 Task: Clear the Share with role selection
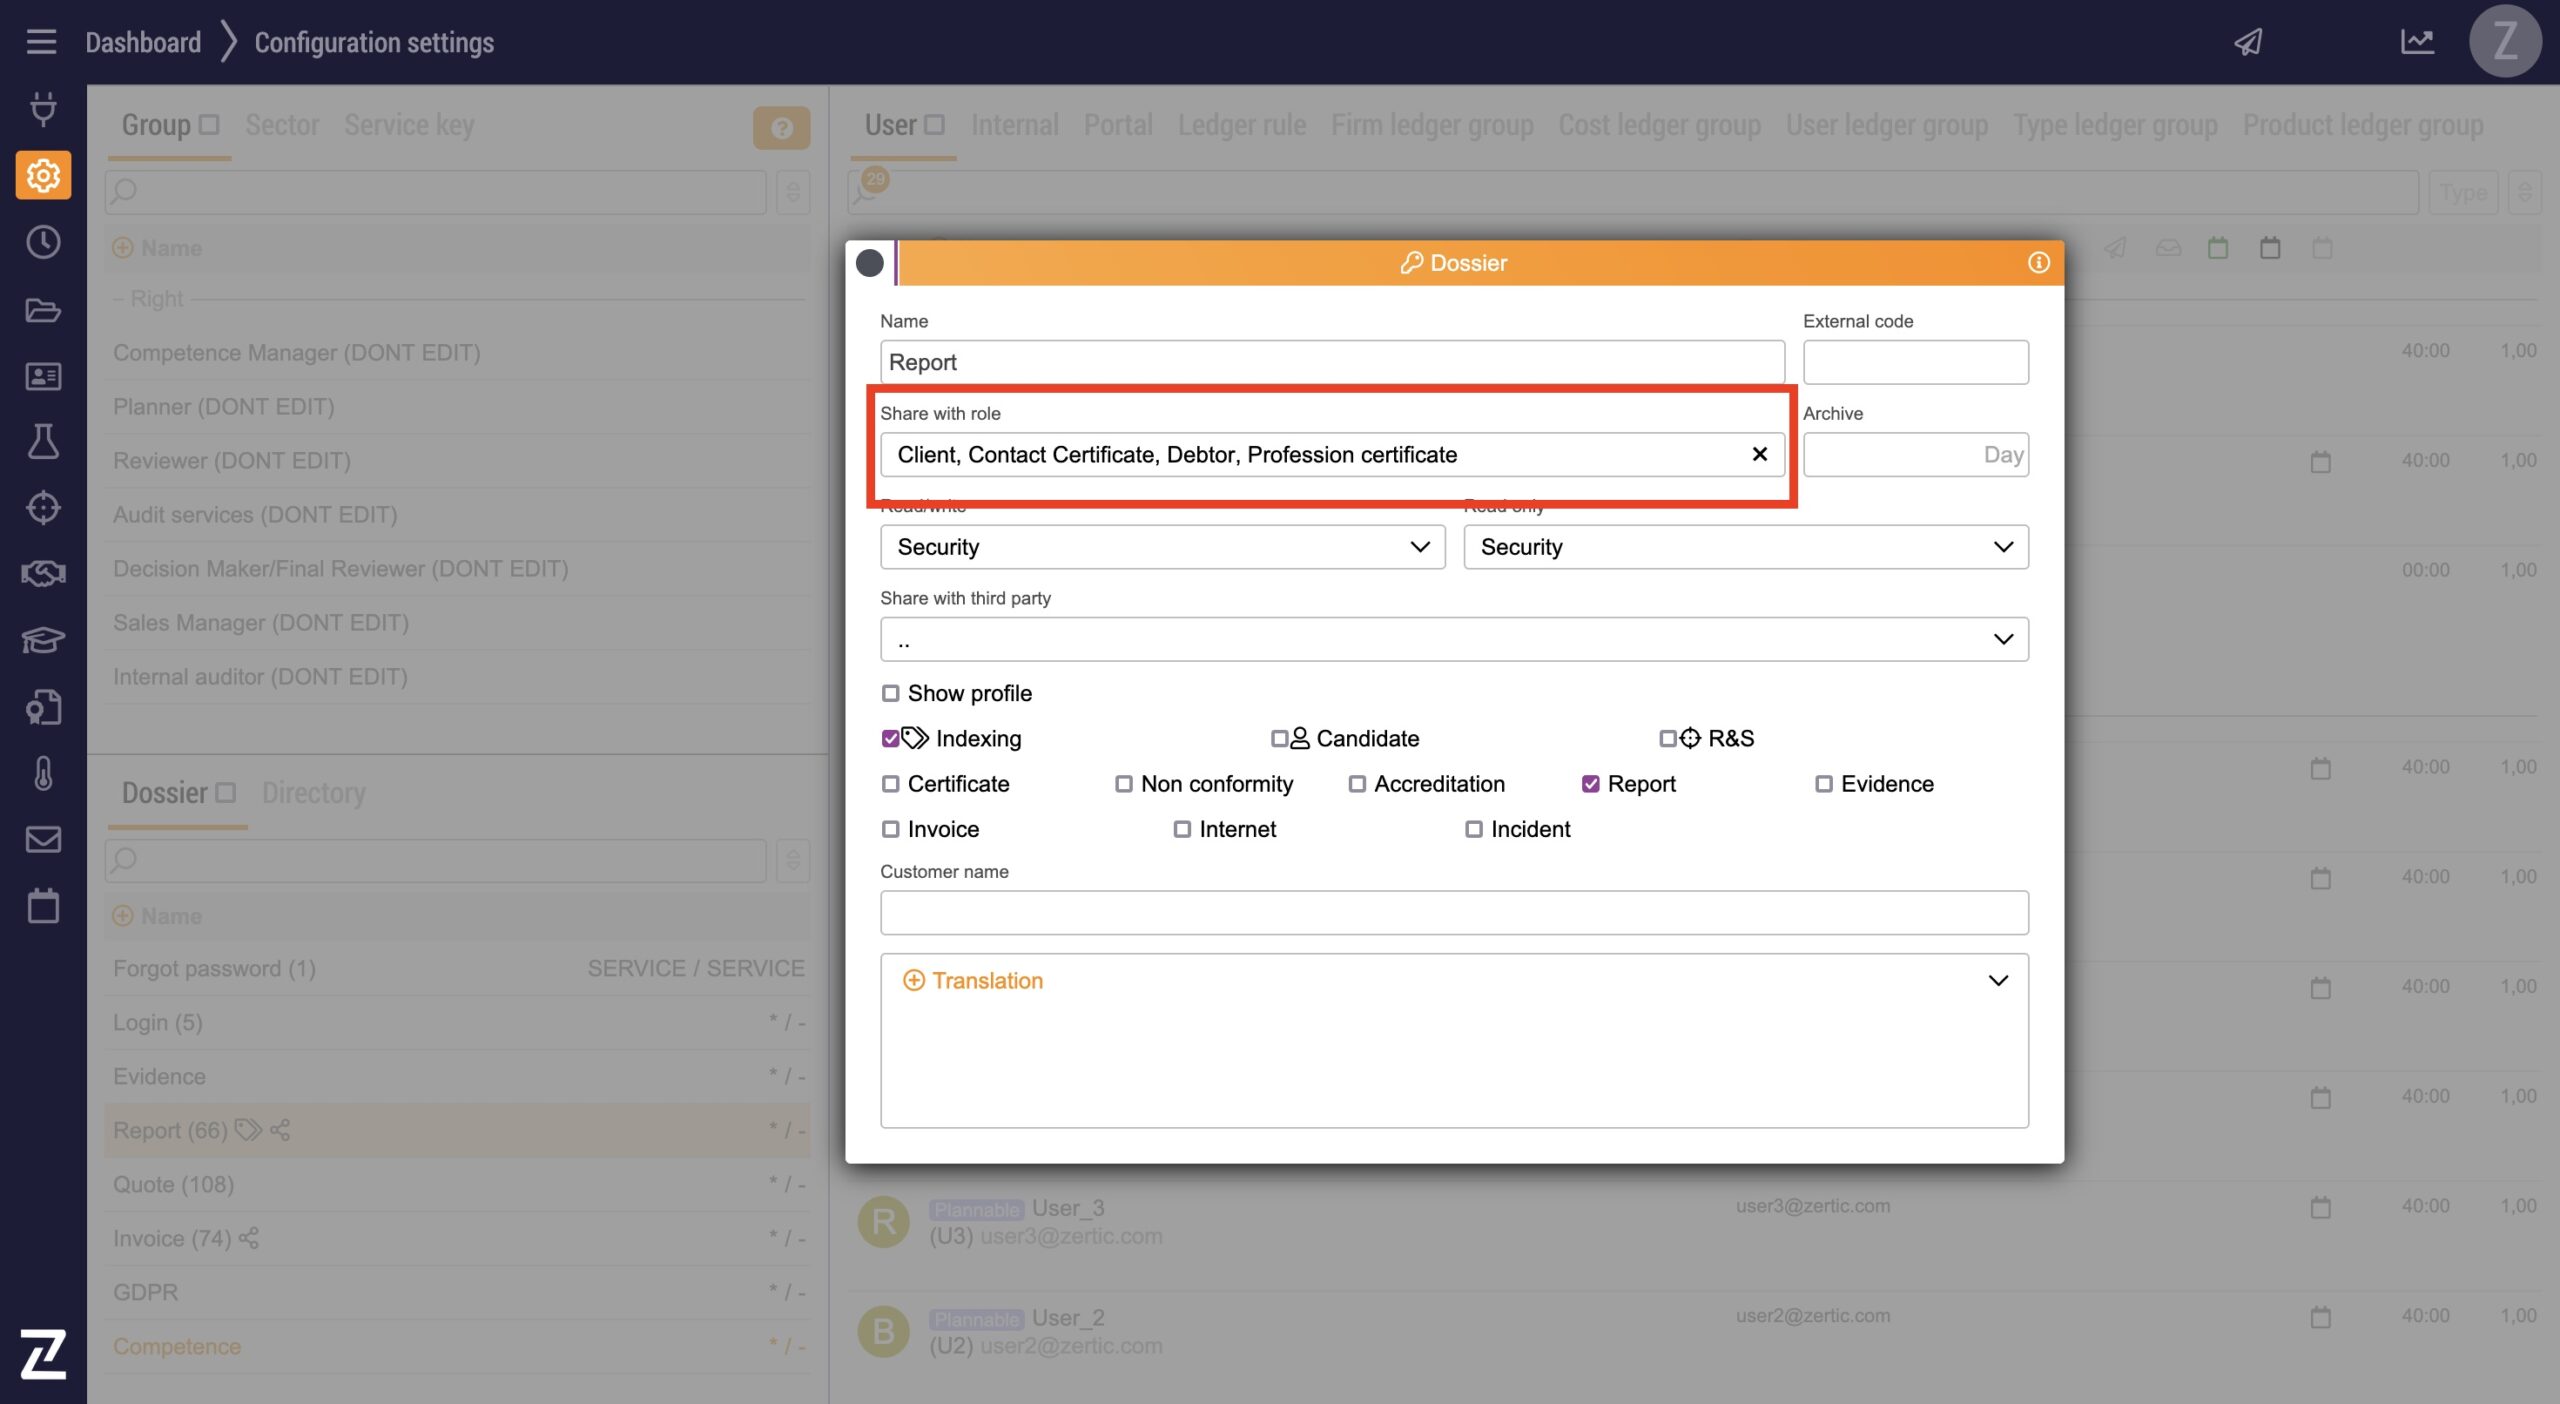coord(1759,455)
